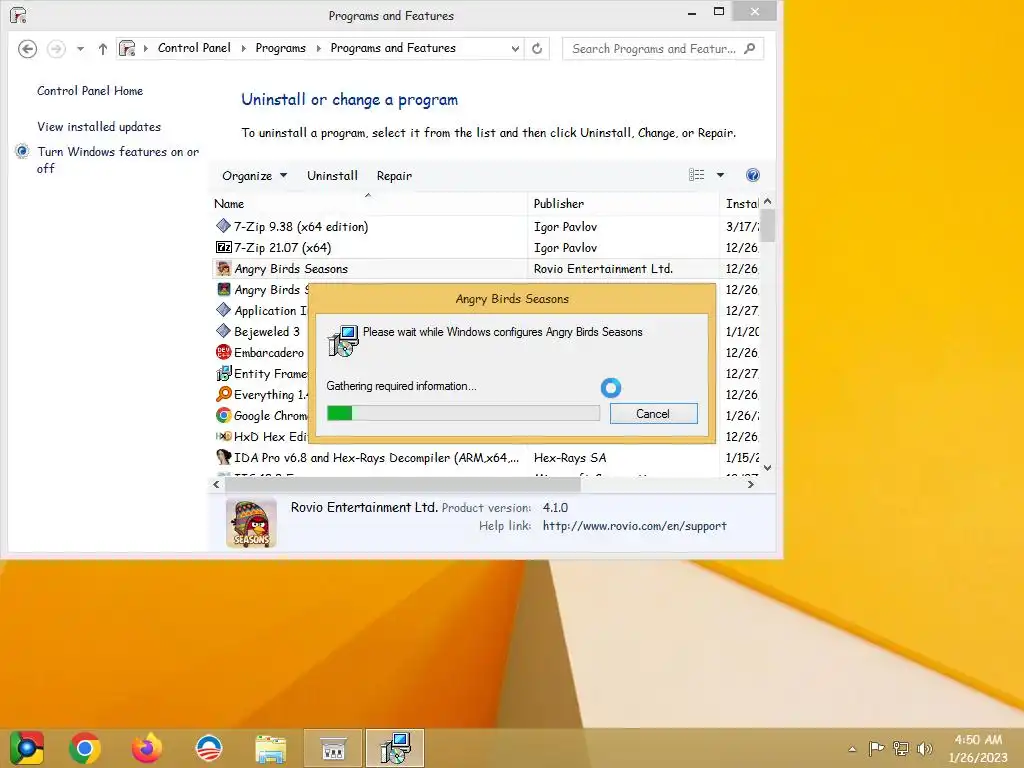This screenshot has height=768, width=1024.
Task: Click the IDA Pro program icon
Action: [x=223, y=457]
